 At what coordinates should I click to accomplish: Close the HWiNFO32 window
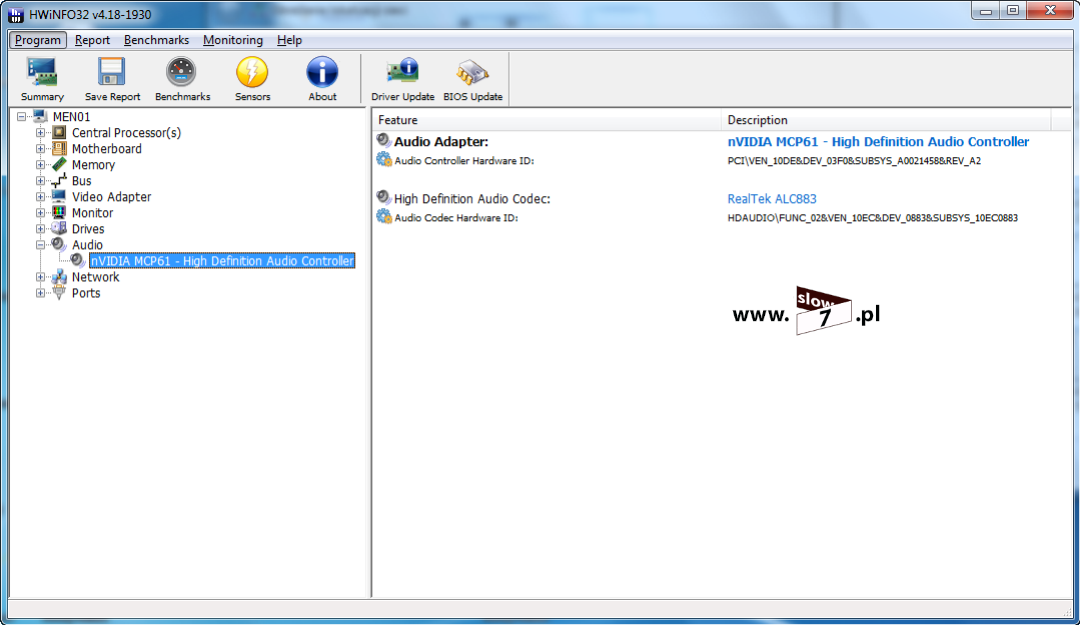[1050, 10]
